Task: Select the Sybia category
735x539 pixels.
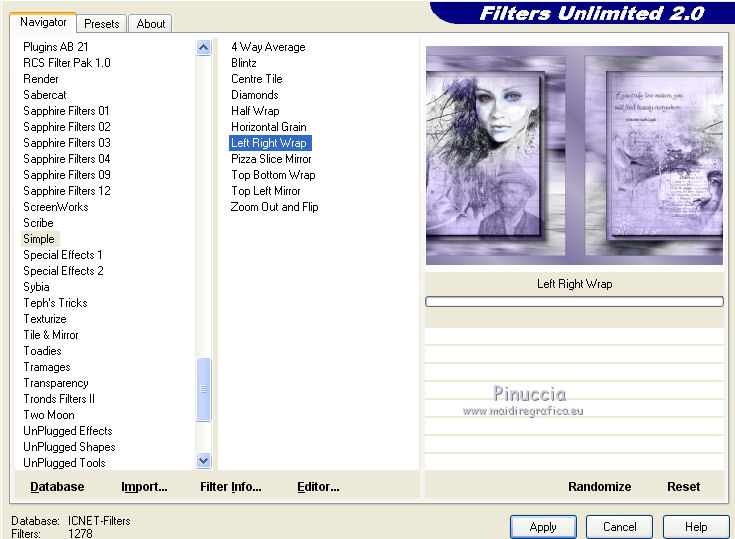Action: tap(36, 286)
